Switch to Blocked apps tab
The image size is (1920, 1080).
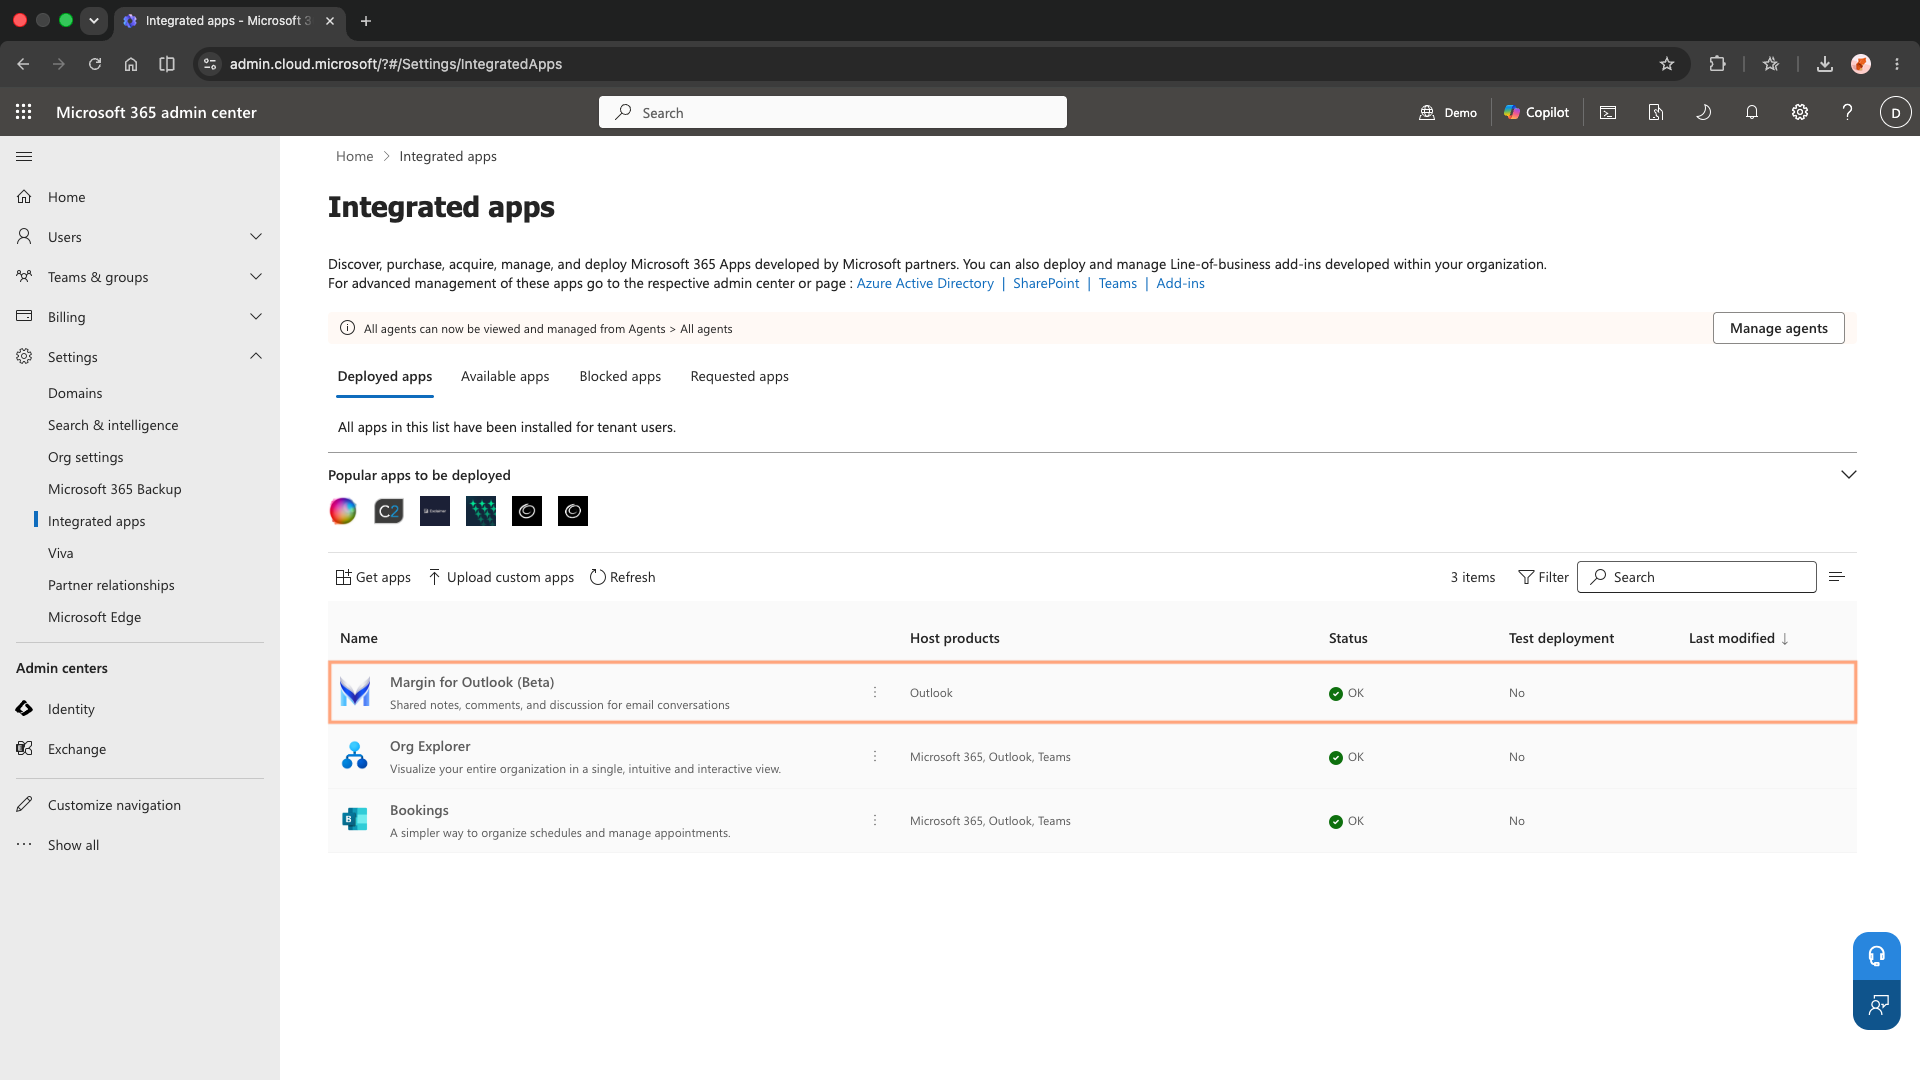[x=620, y=377]
